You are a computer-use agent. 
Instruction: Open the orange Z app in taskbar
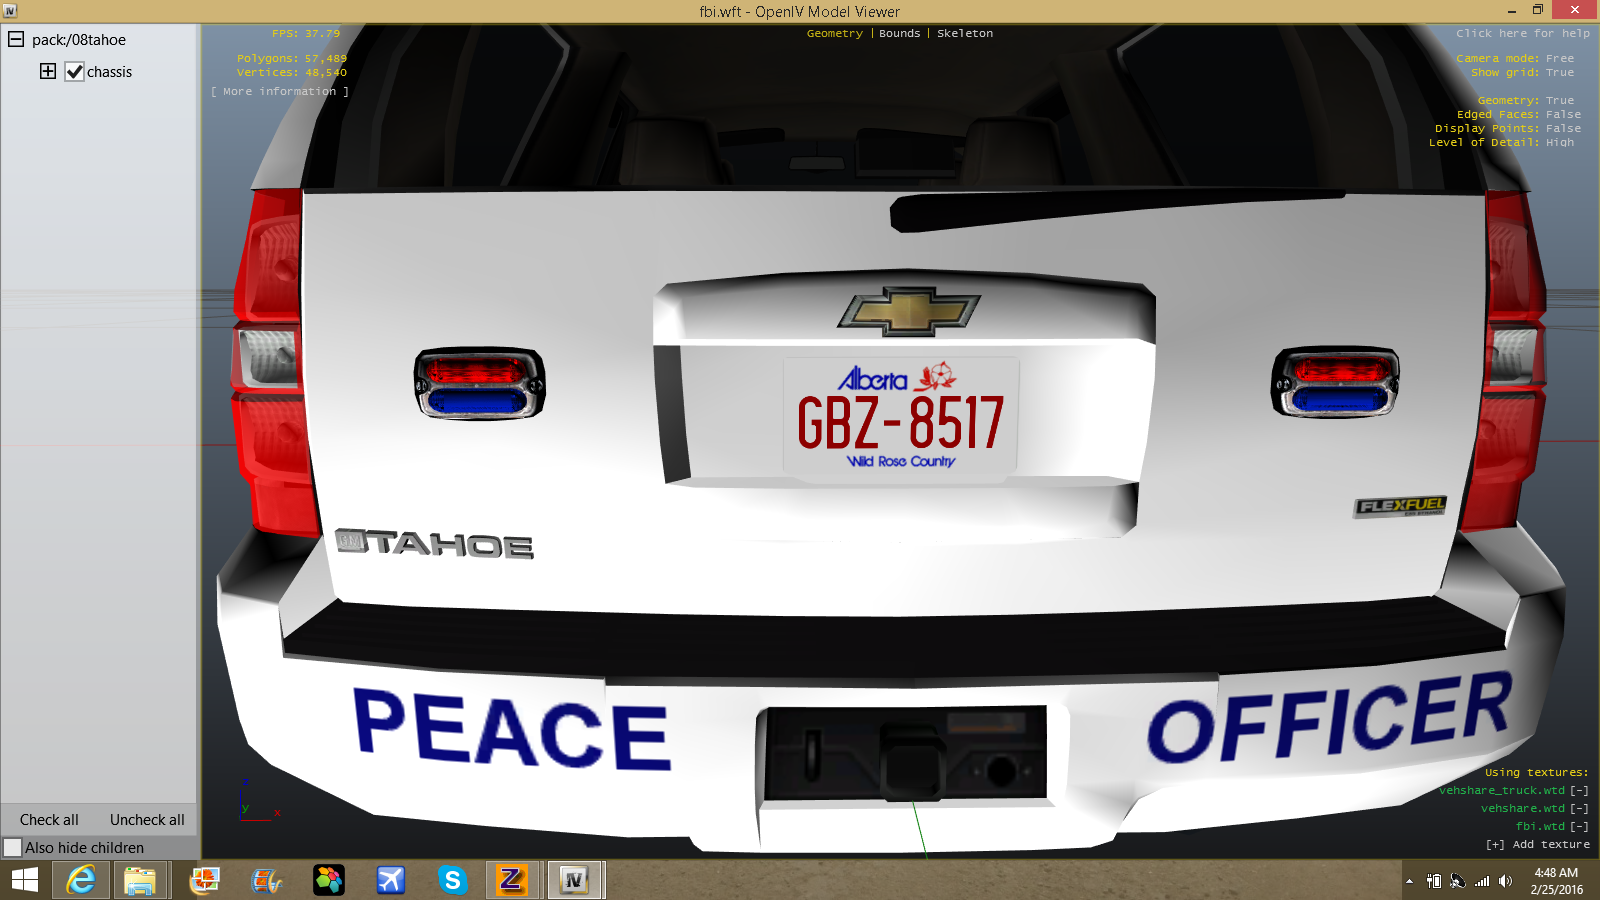511,880
